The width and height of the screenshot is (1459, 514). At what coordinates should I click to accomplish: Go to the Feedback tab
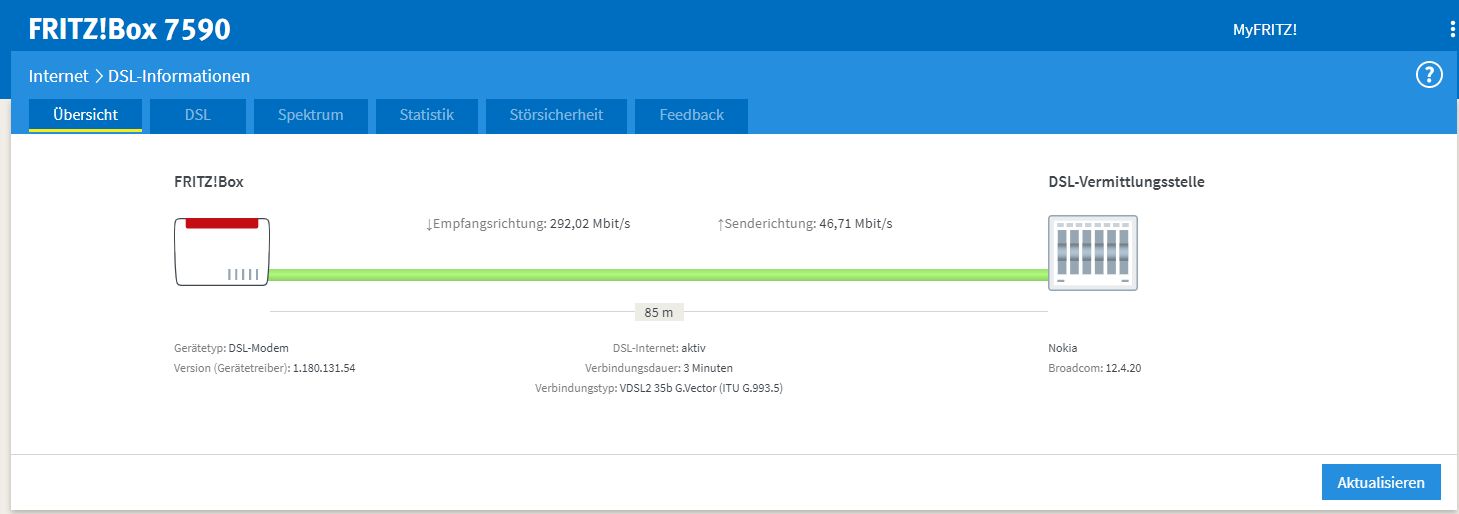click(x=691, y=115)
